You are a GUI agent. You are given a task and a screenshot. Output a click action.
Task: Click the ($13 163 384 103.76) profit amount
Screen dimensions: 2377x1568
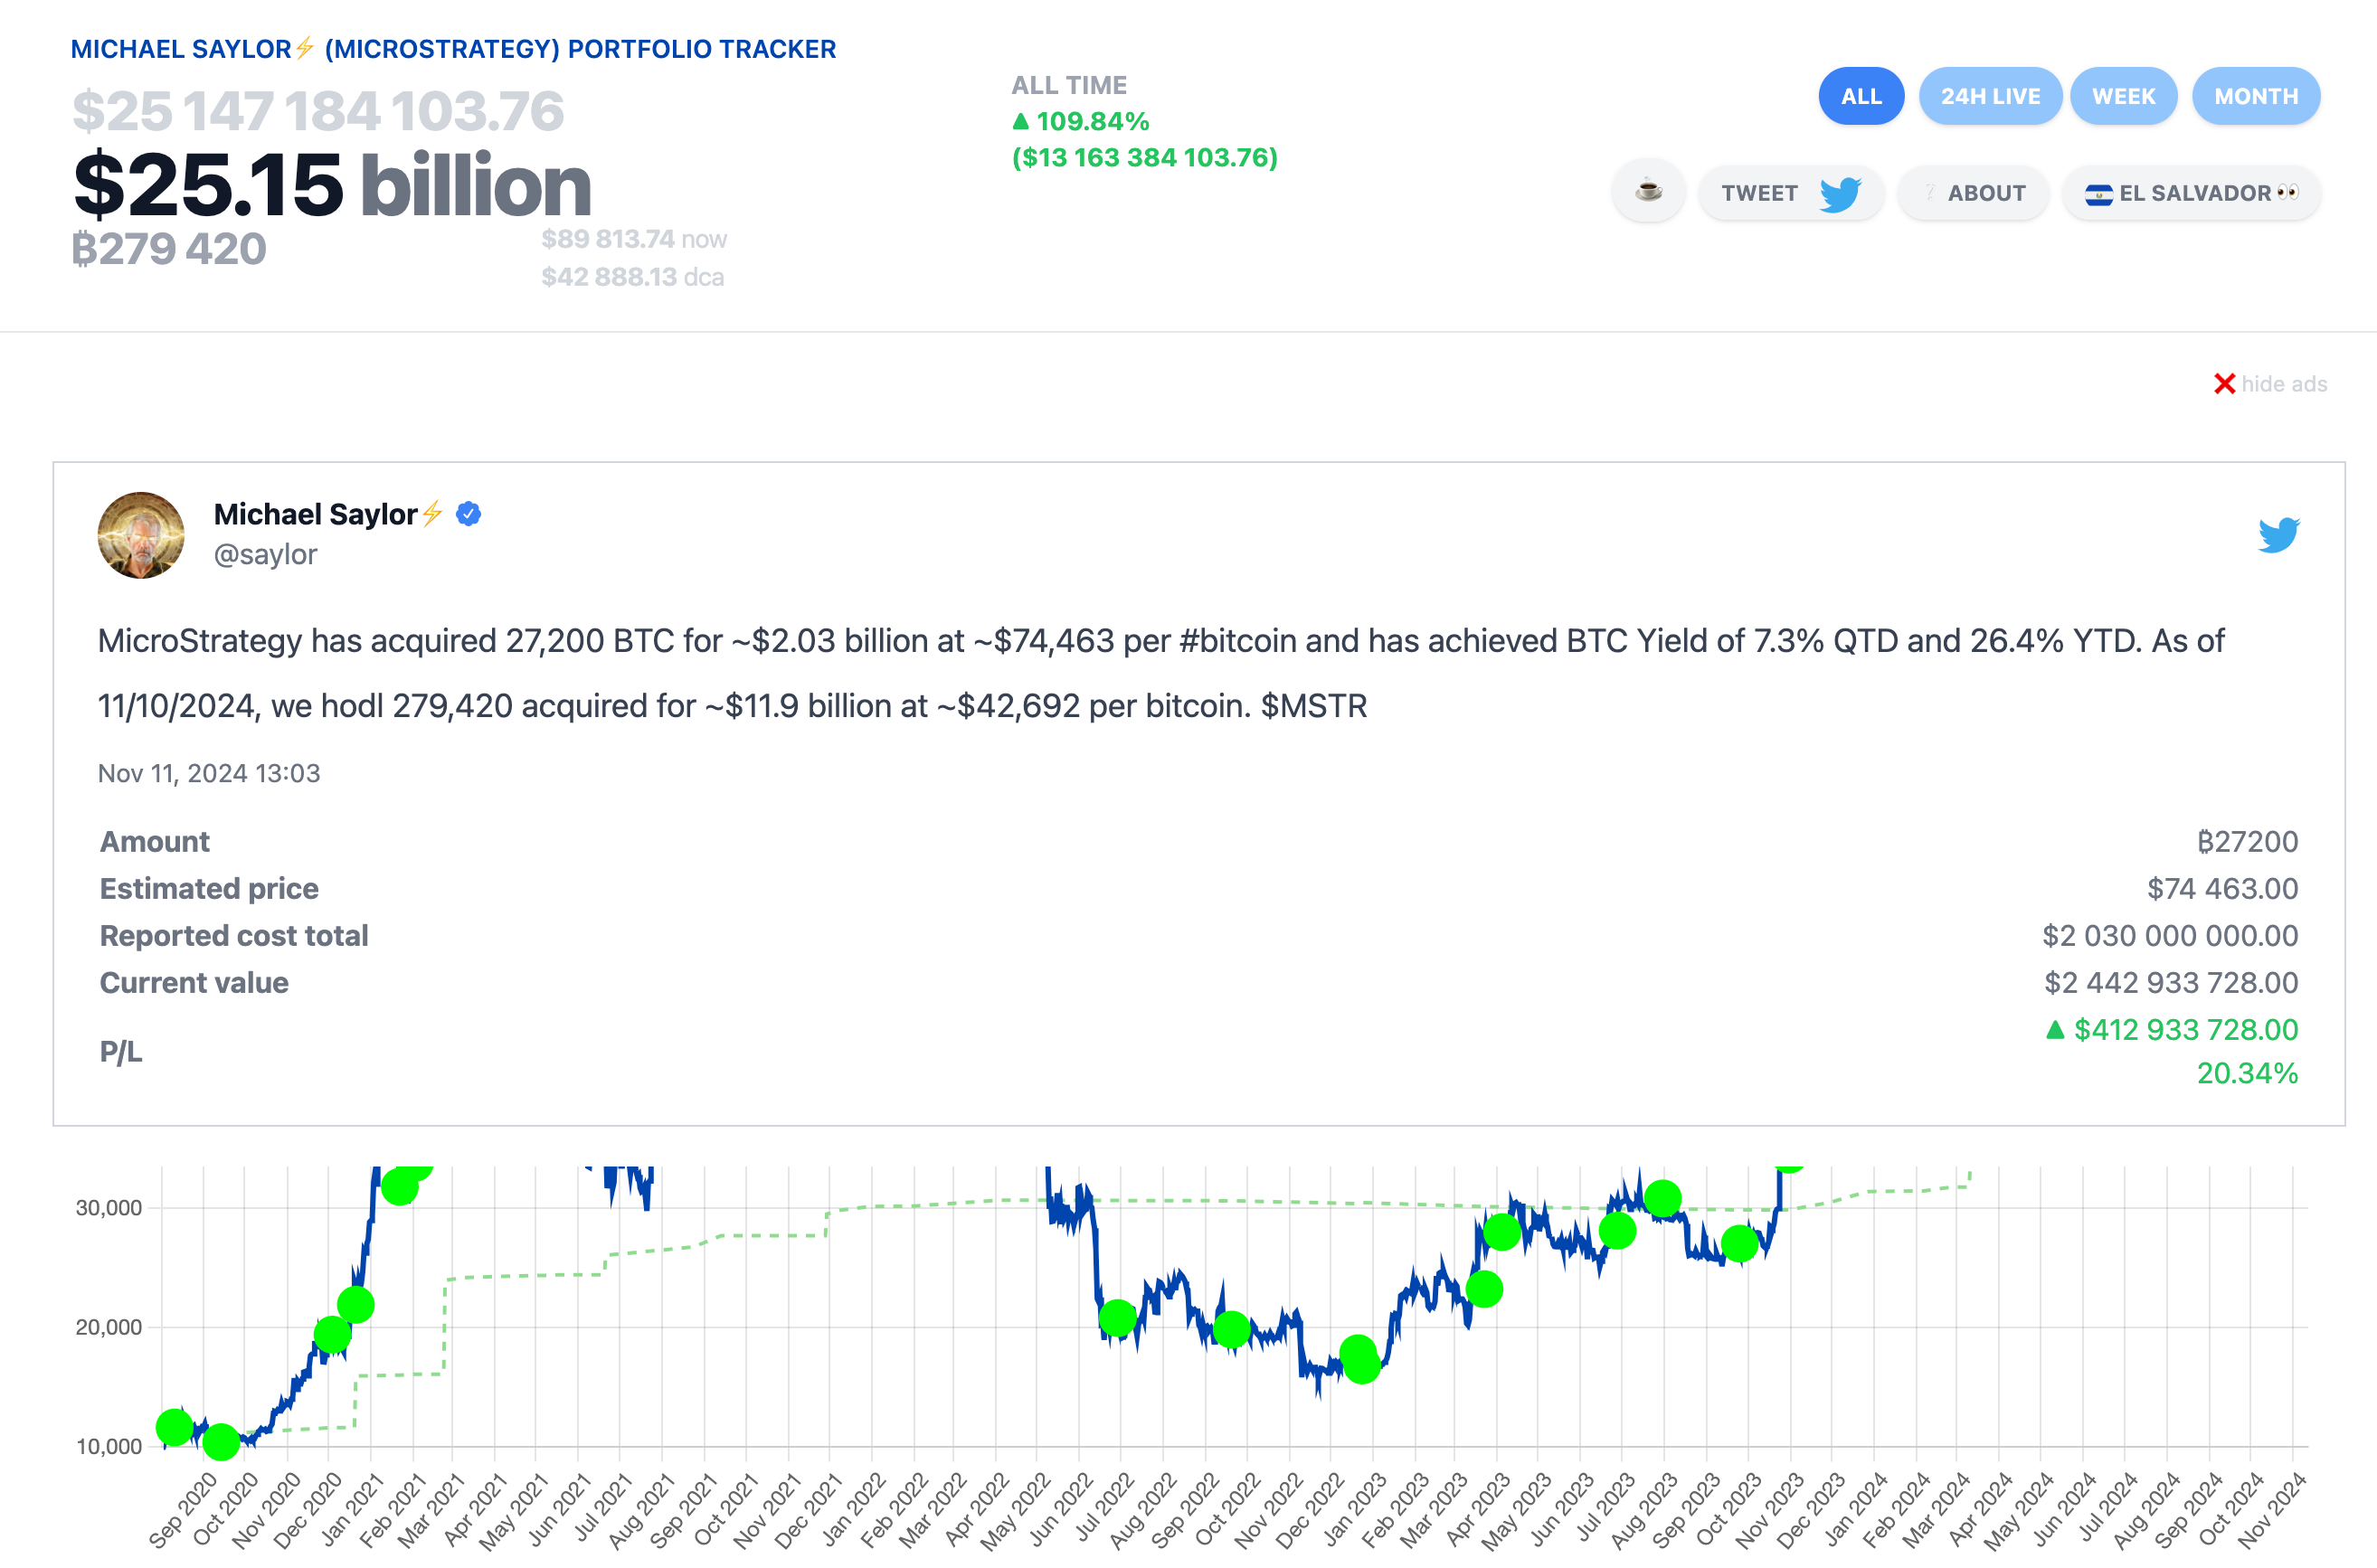click(1145, 157)
